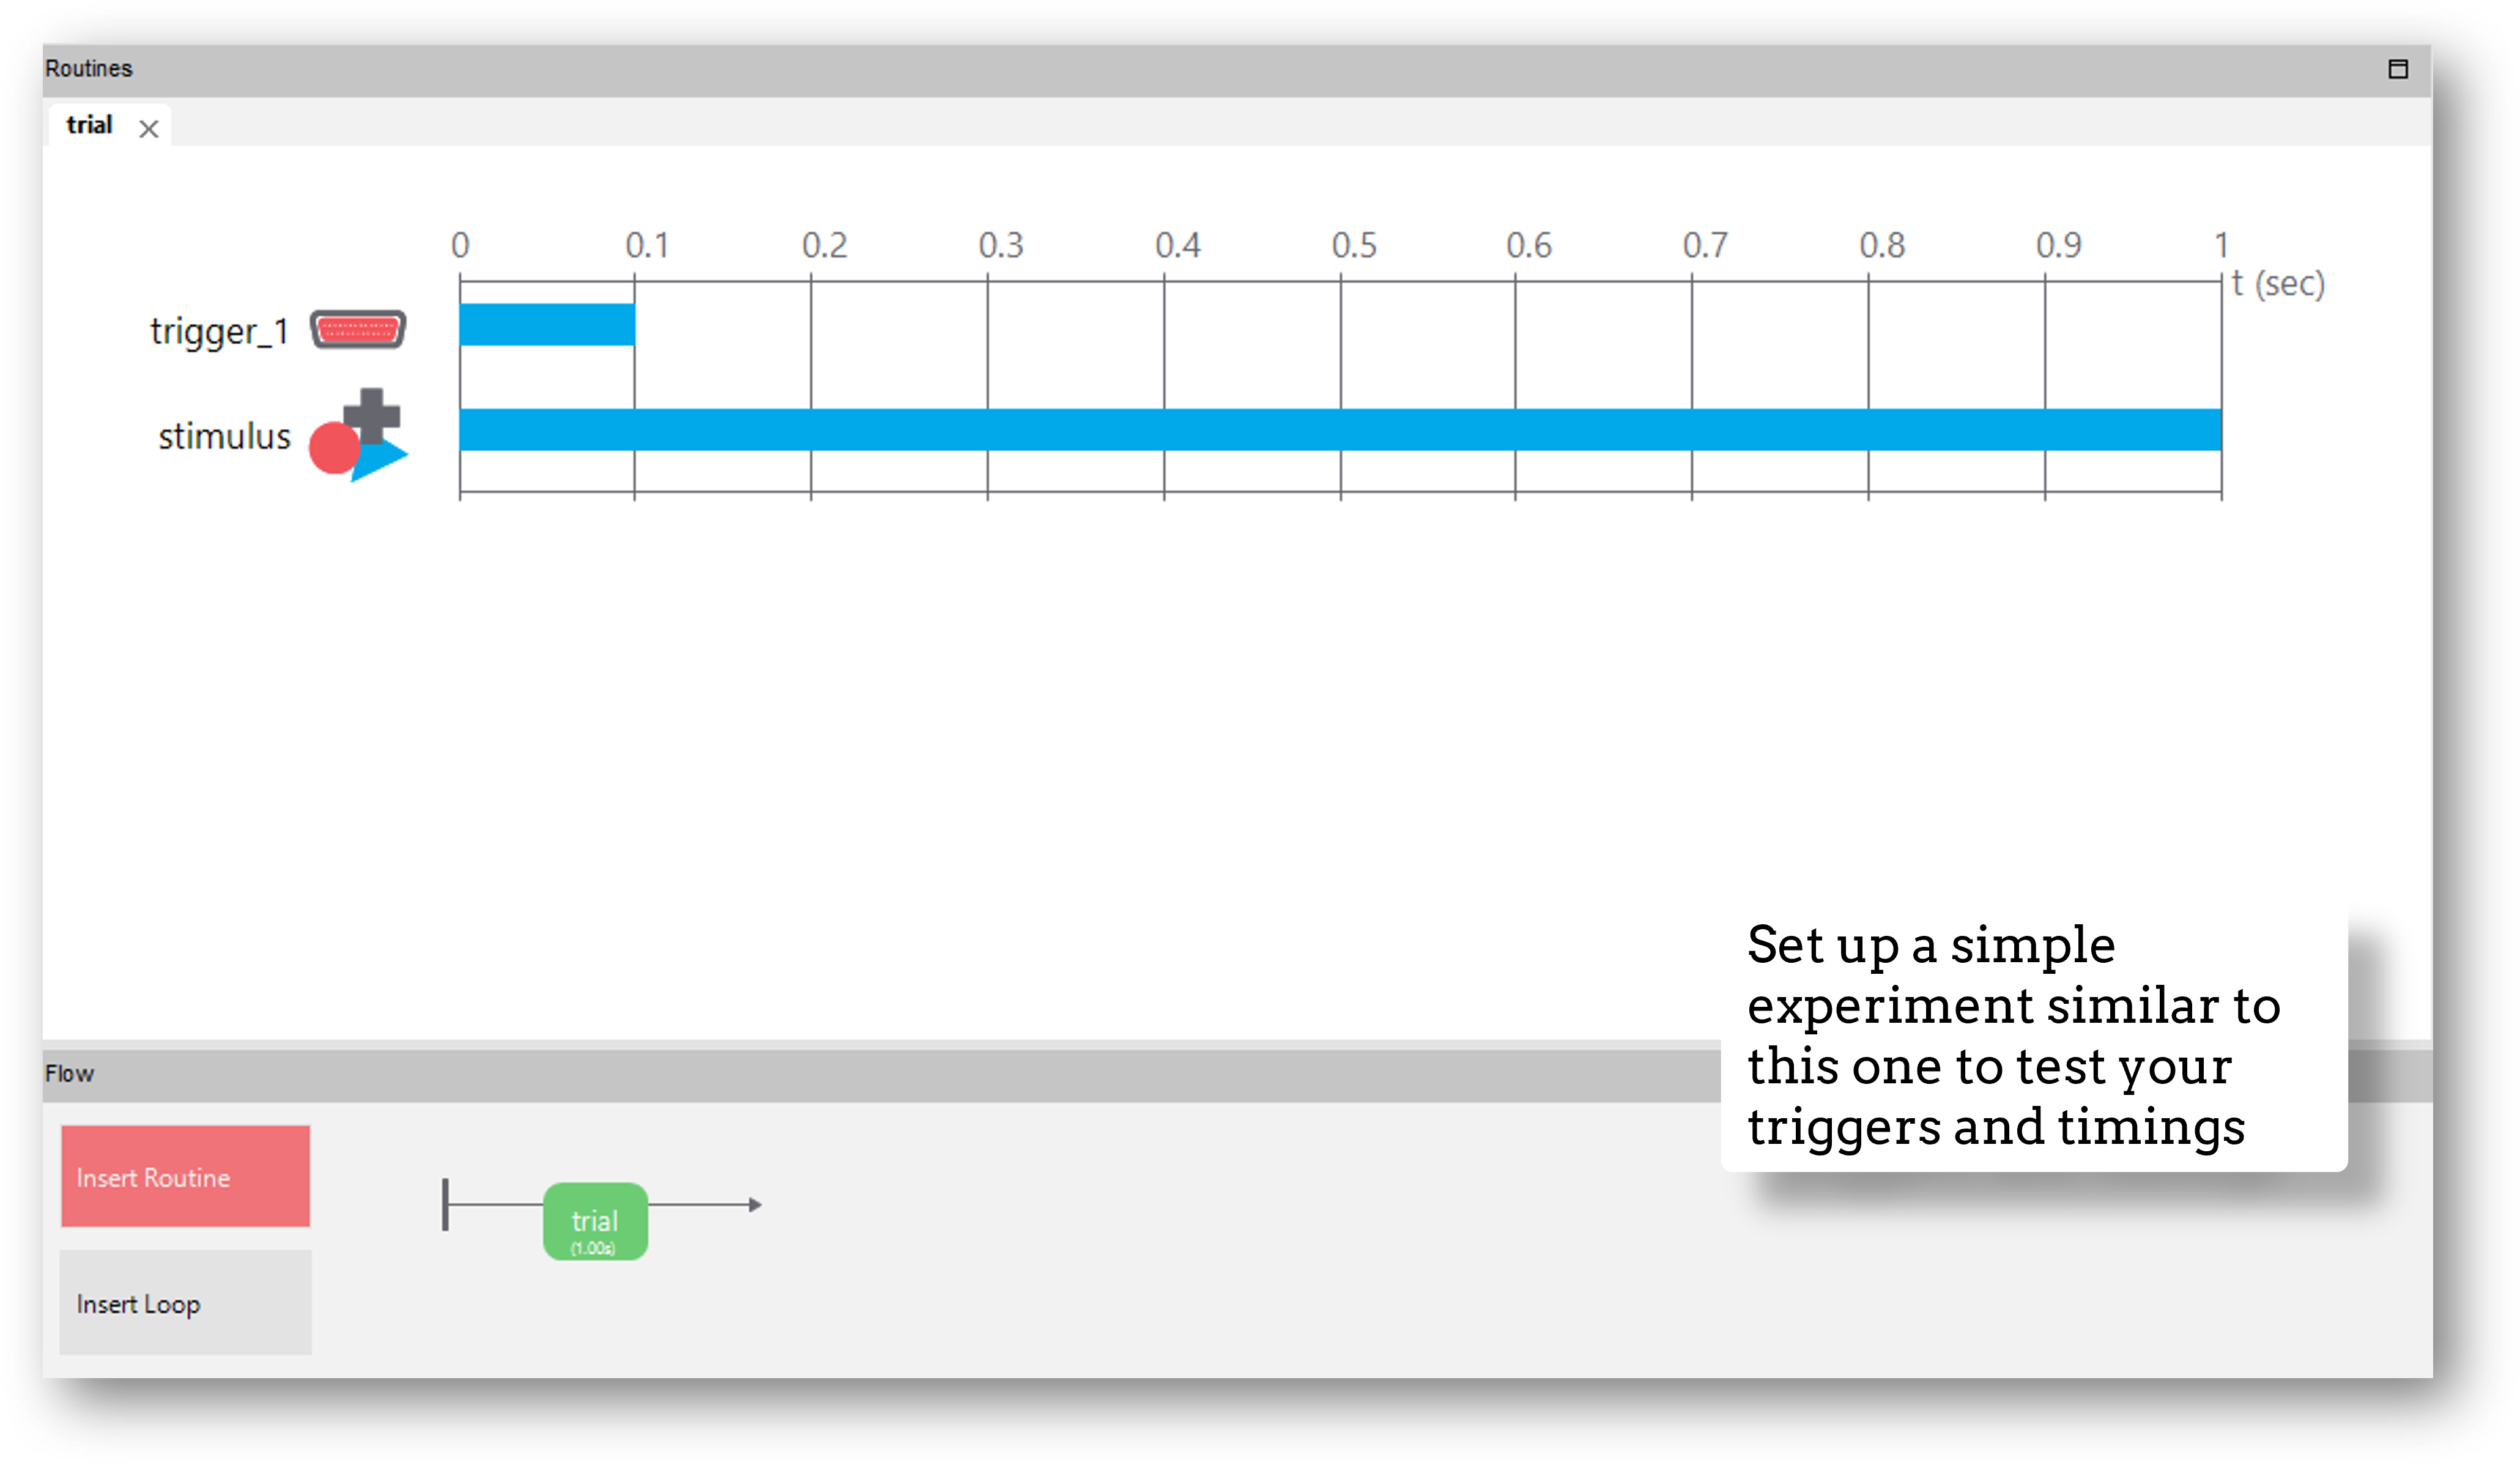Open the trigger_1 parallel port component icon

[x=357, y=329]
